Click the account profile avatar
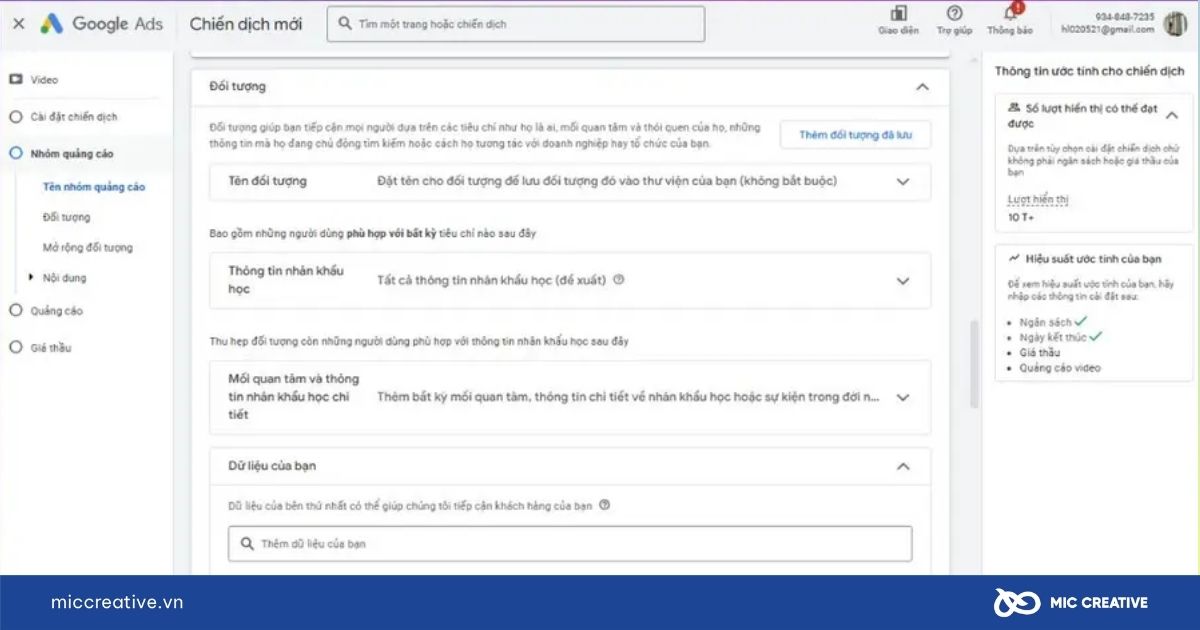 1175,23
